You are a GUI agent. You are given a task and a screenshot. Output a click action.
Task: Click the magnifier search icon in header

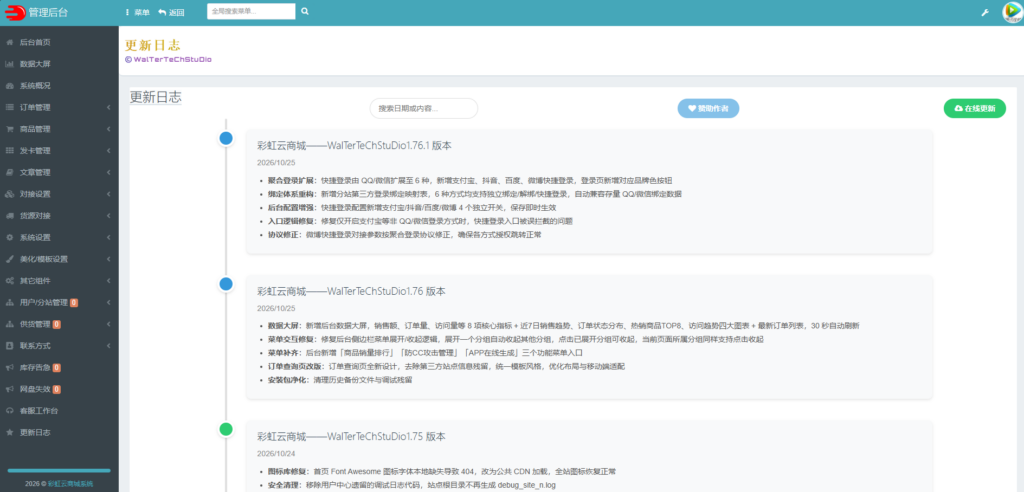click(305, 11)
